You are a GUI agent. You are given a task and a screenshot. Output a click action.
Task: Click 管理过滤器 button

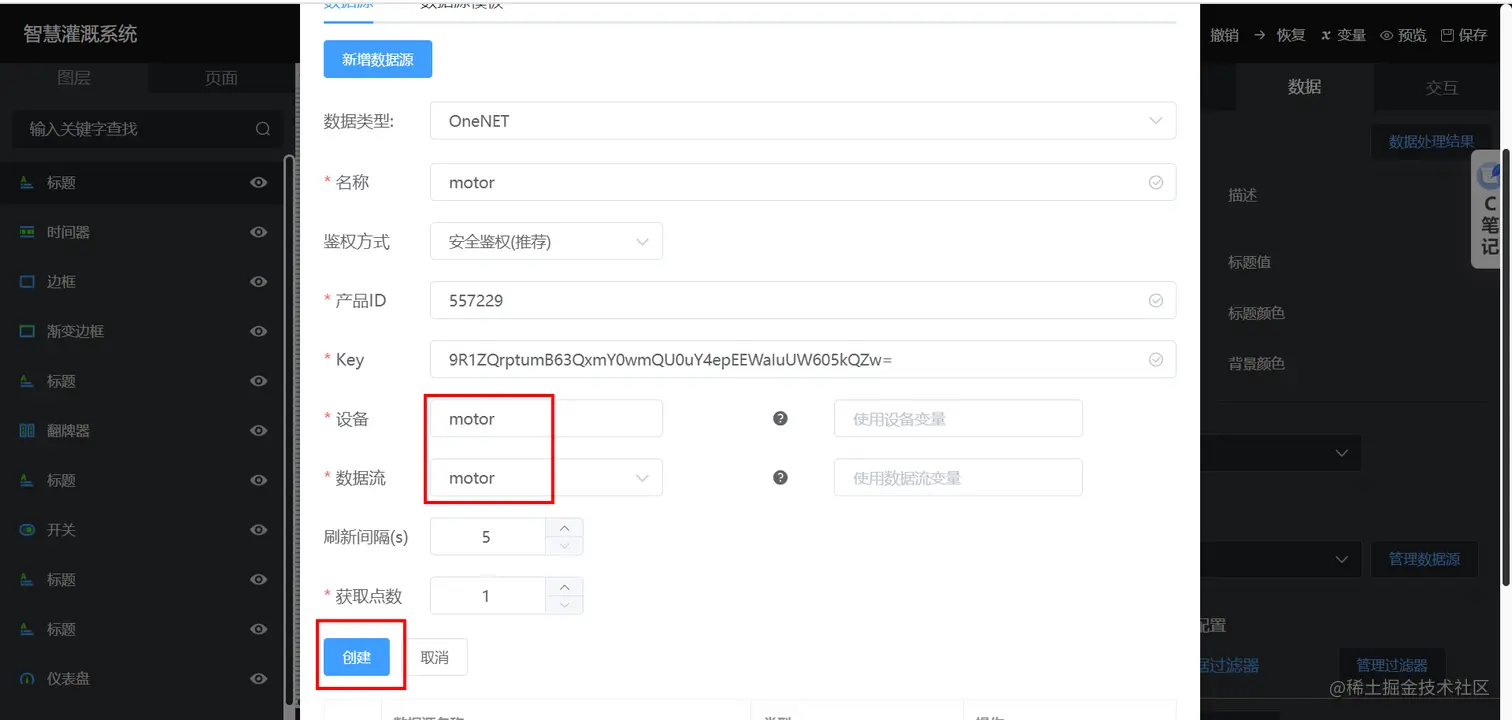1391,664
